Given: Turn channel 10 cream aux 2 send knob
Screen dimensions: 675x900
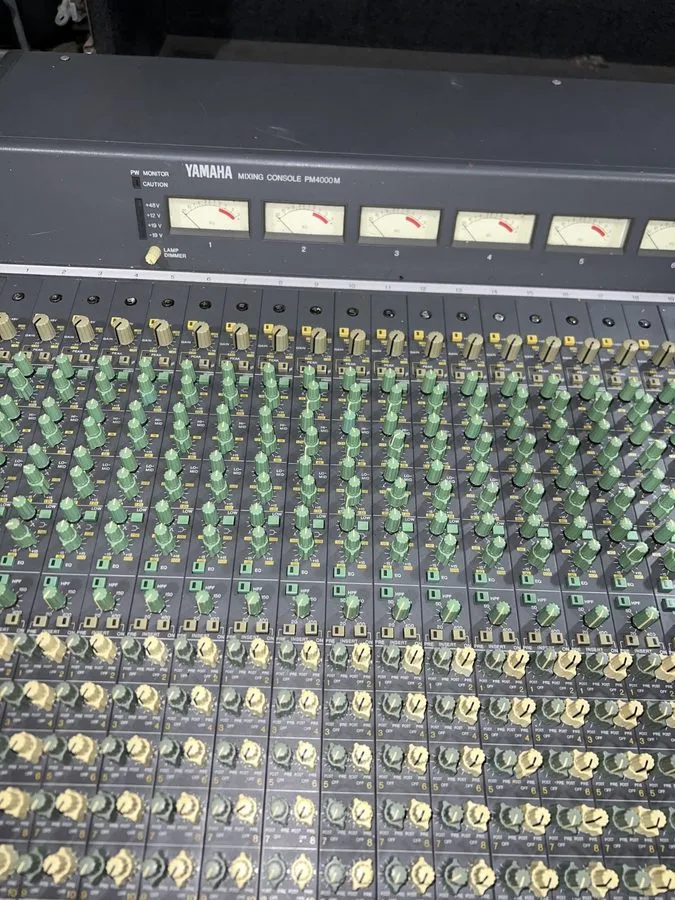Looking at the screenshot, I should coord(362,657).
